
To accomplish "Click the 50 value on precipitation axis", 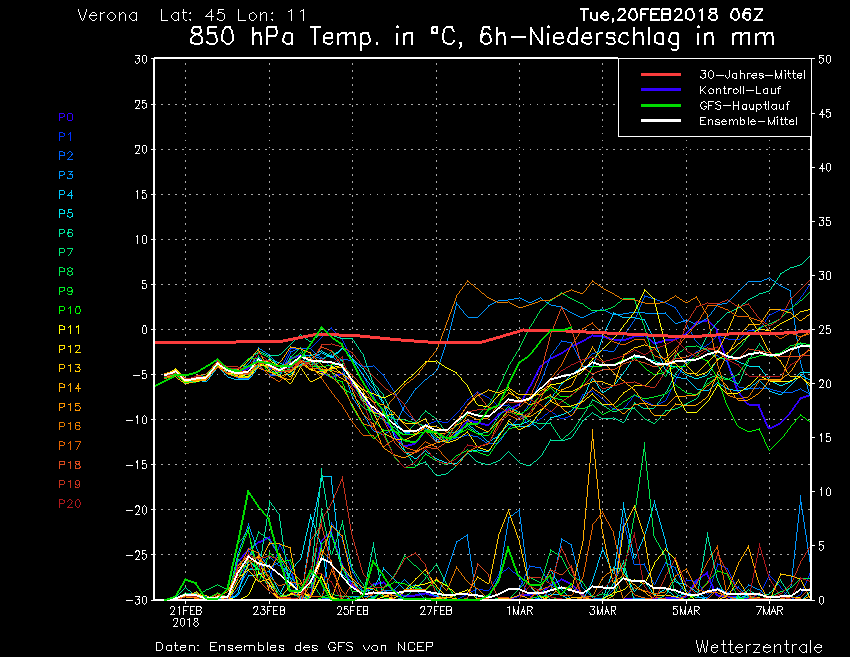I will 825,60.
